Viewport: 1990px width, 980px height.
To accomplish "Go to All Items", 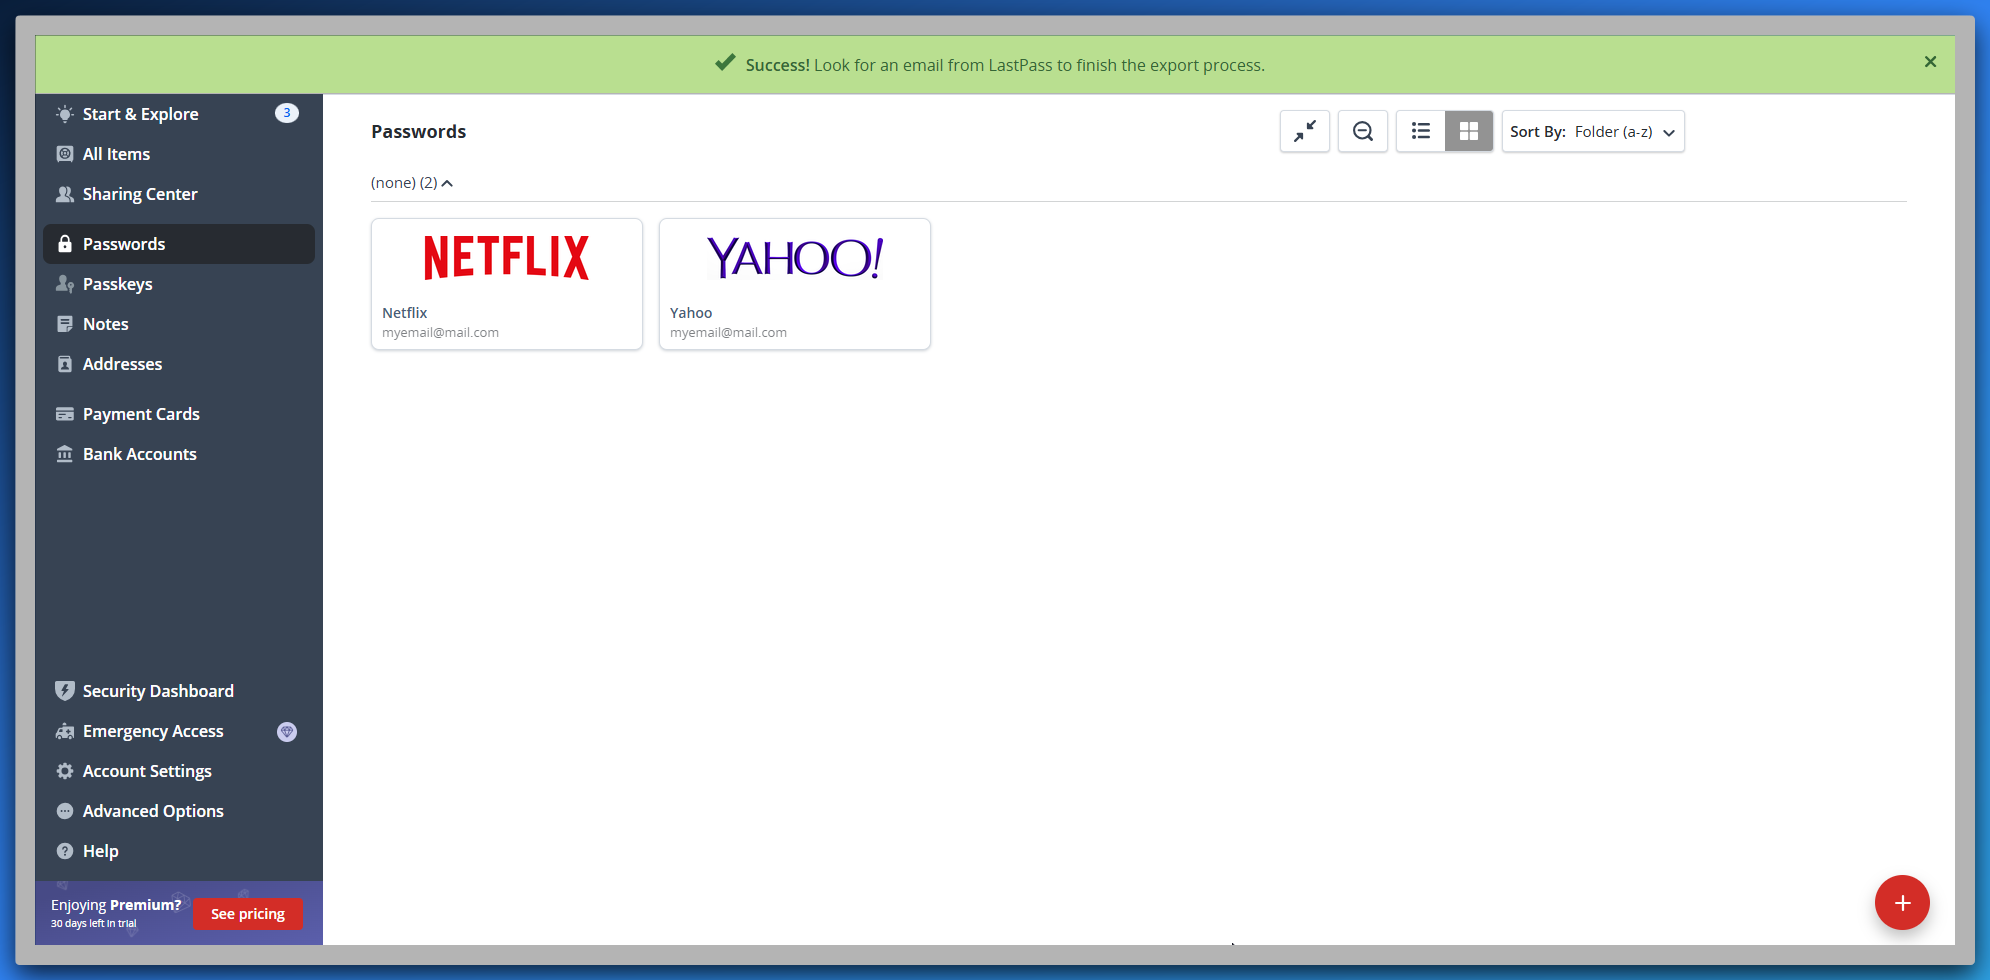I will point(116,154).
